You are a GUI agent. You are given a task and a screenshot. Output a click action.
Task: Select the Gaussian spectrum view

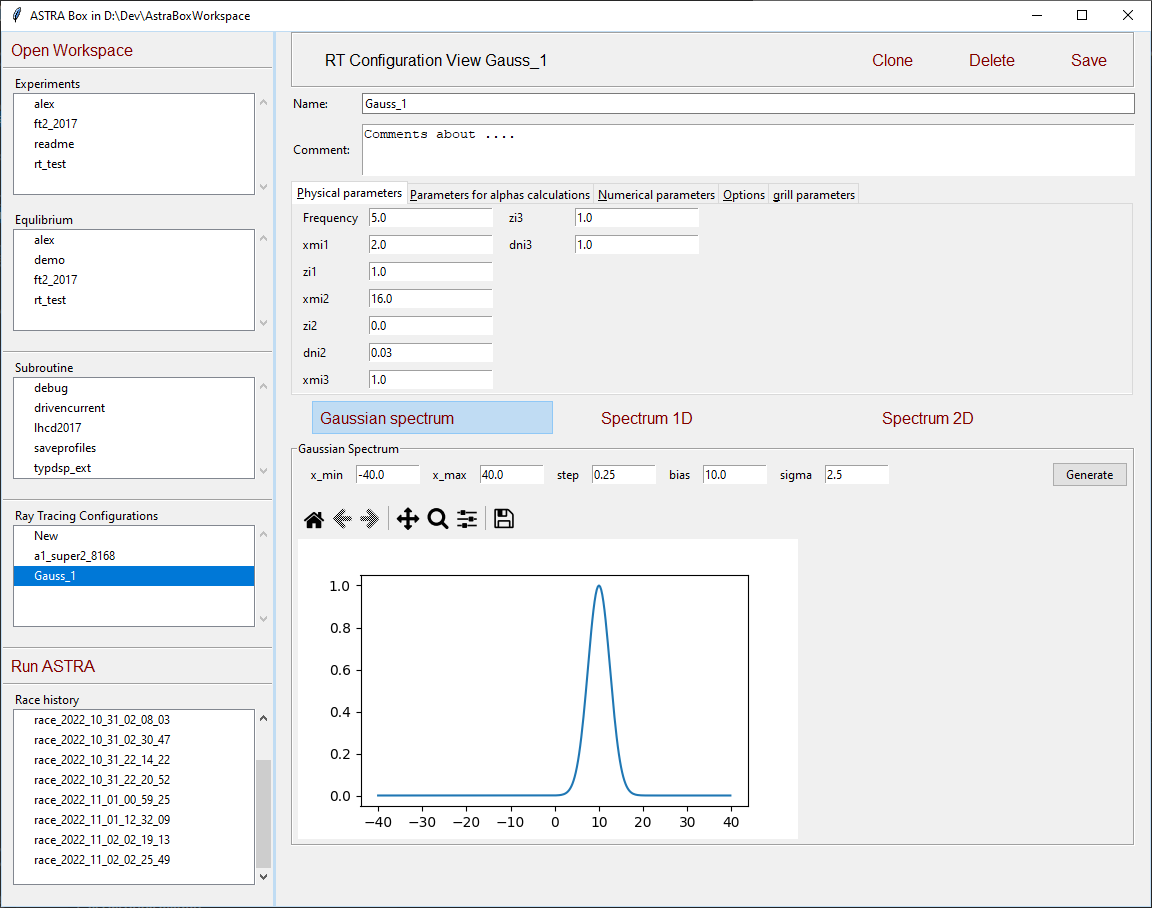pyautogui.click(x=432, y=418)
